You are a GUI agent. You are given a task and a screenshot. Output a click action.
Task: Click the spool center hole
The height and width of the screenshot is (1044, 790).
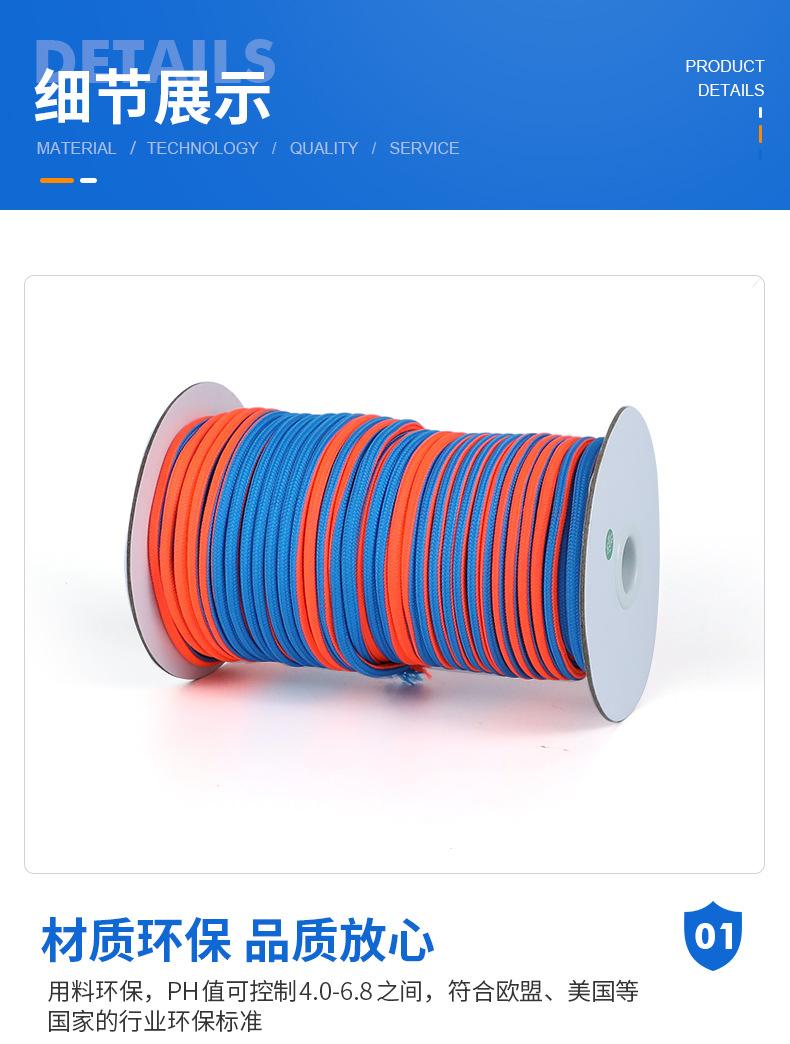pos(628,563)
